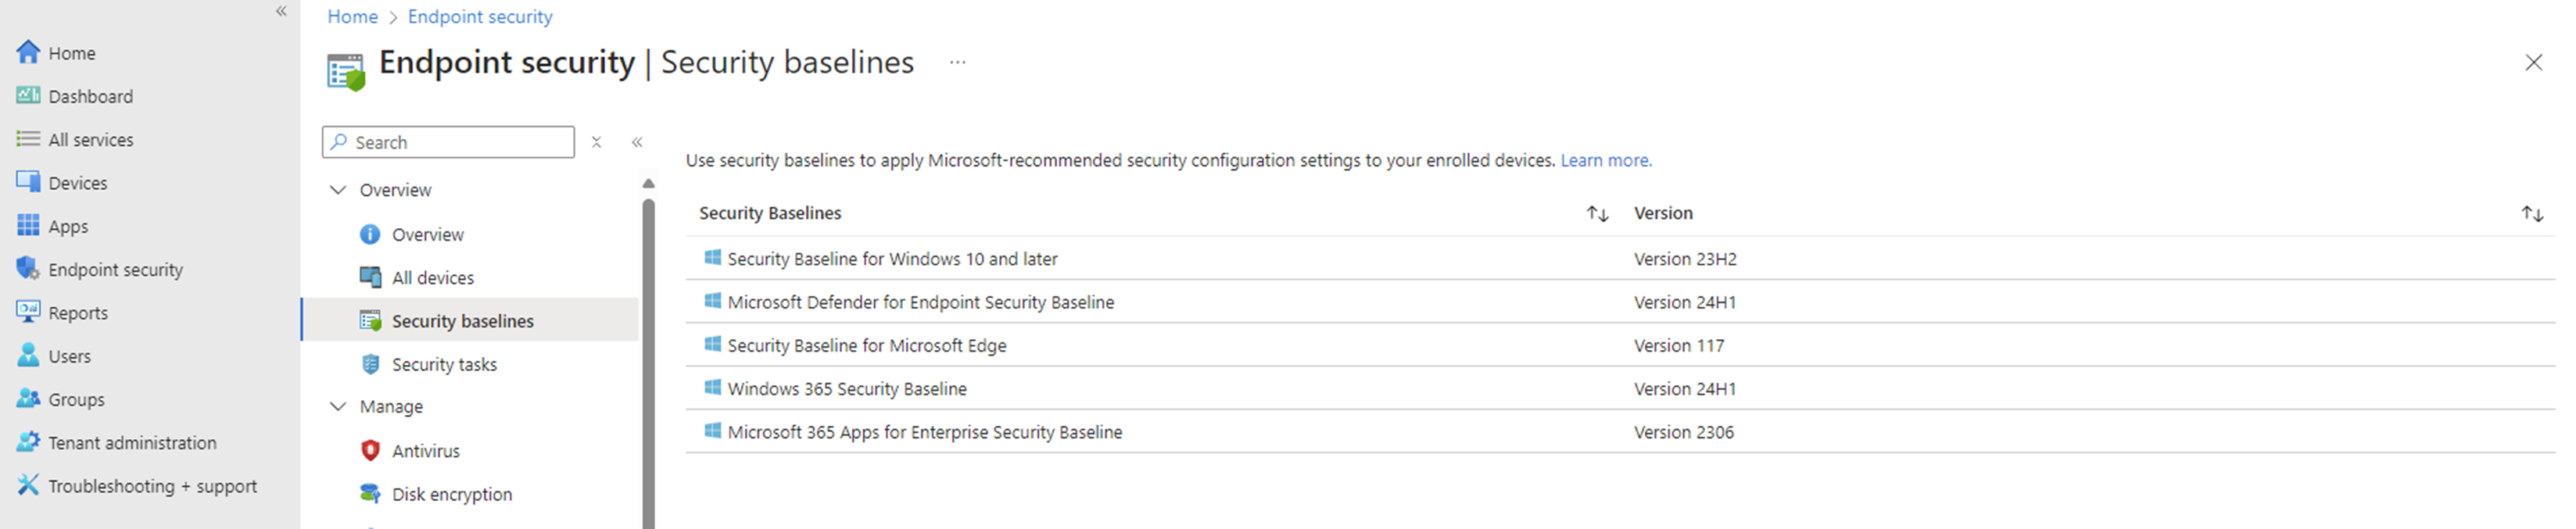Collapse the Overview section chevron
The image size is (2576, 529).
(x=338, y=189)
